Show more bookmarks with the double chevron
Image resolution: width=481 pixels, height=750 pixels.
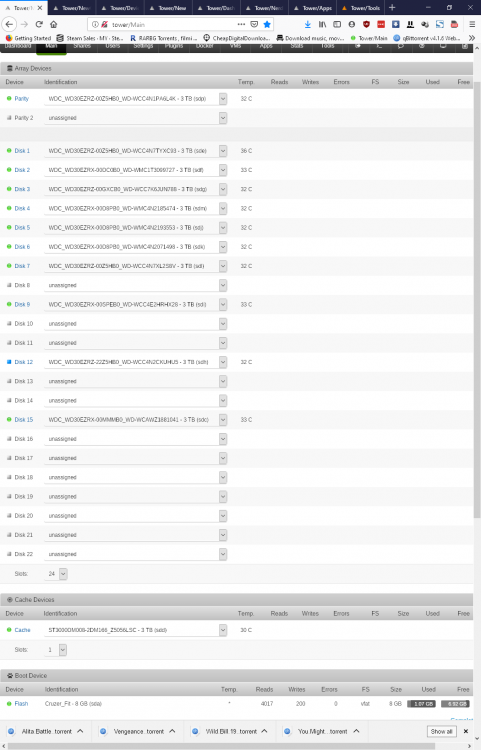471,38
